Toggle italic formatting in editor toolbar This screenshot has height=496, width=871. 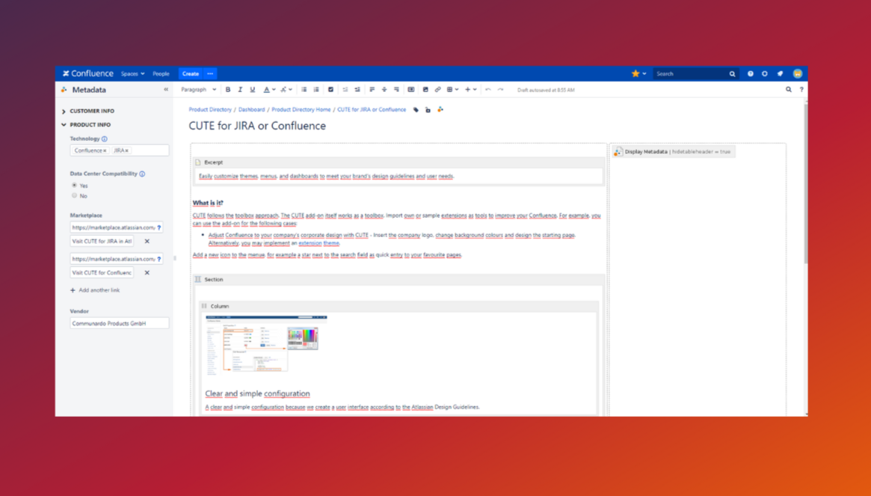click(x=240, y=89)
